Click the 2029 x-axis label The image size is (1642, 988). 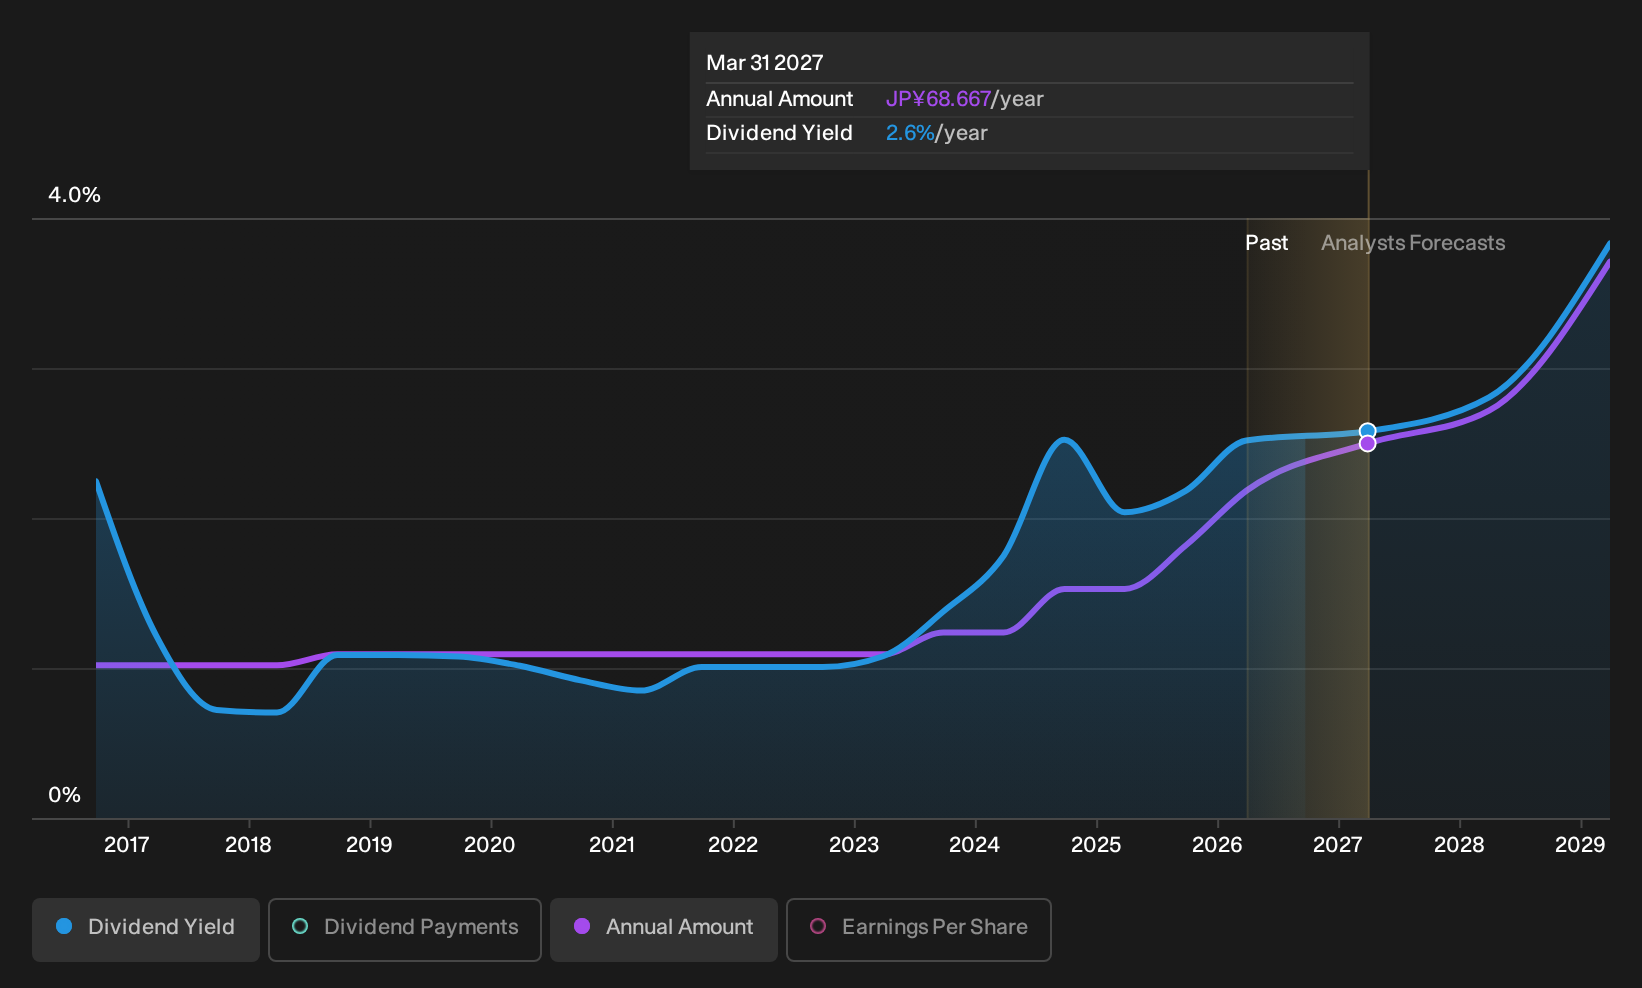(1580, 845)
